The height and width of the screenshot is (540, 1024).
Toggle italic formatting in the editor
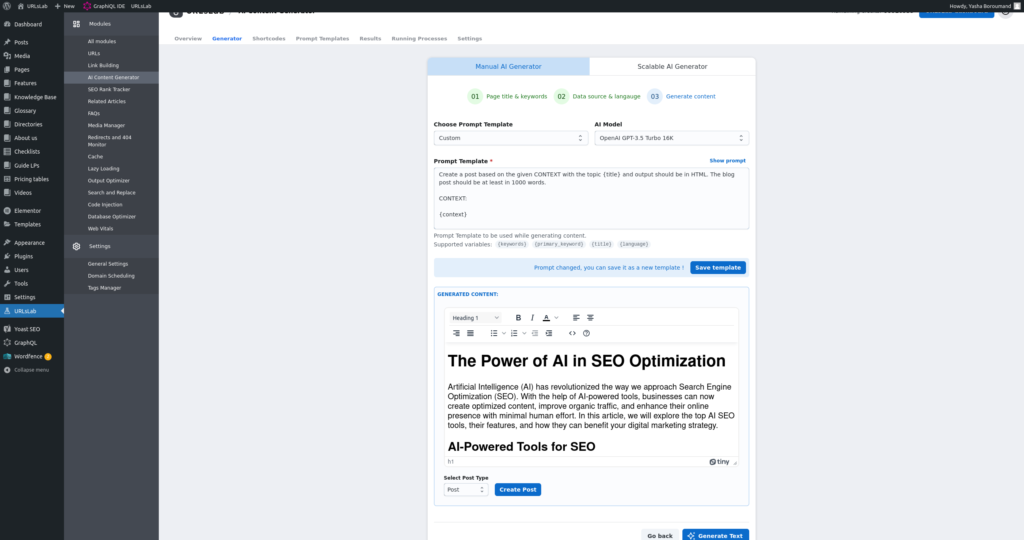532,318
